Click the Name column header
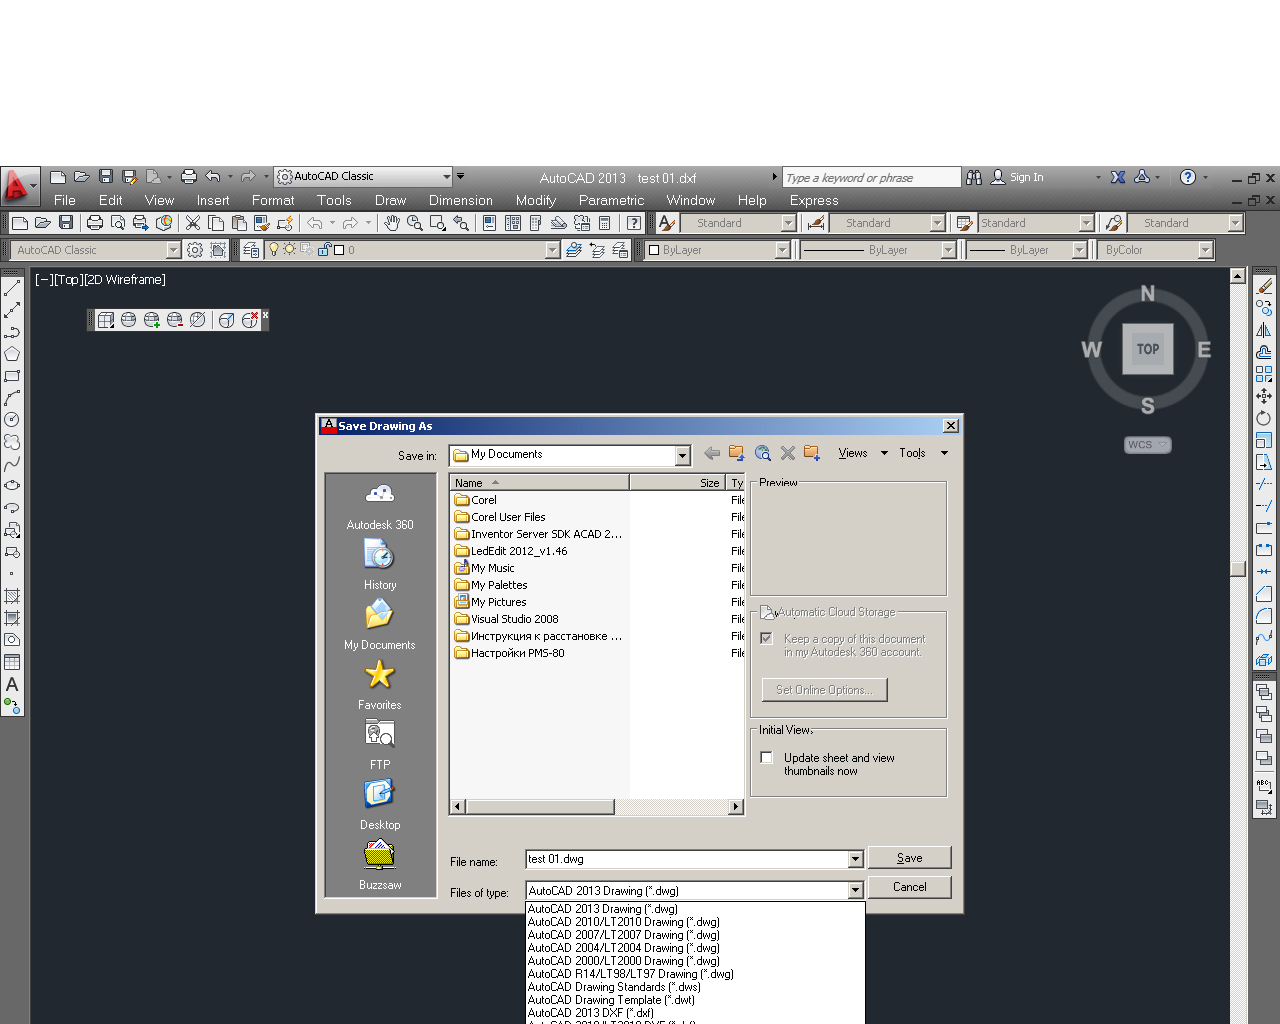Image resolution: width=1280 pixels, height=1024 pixels. tap(540, 483)
